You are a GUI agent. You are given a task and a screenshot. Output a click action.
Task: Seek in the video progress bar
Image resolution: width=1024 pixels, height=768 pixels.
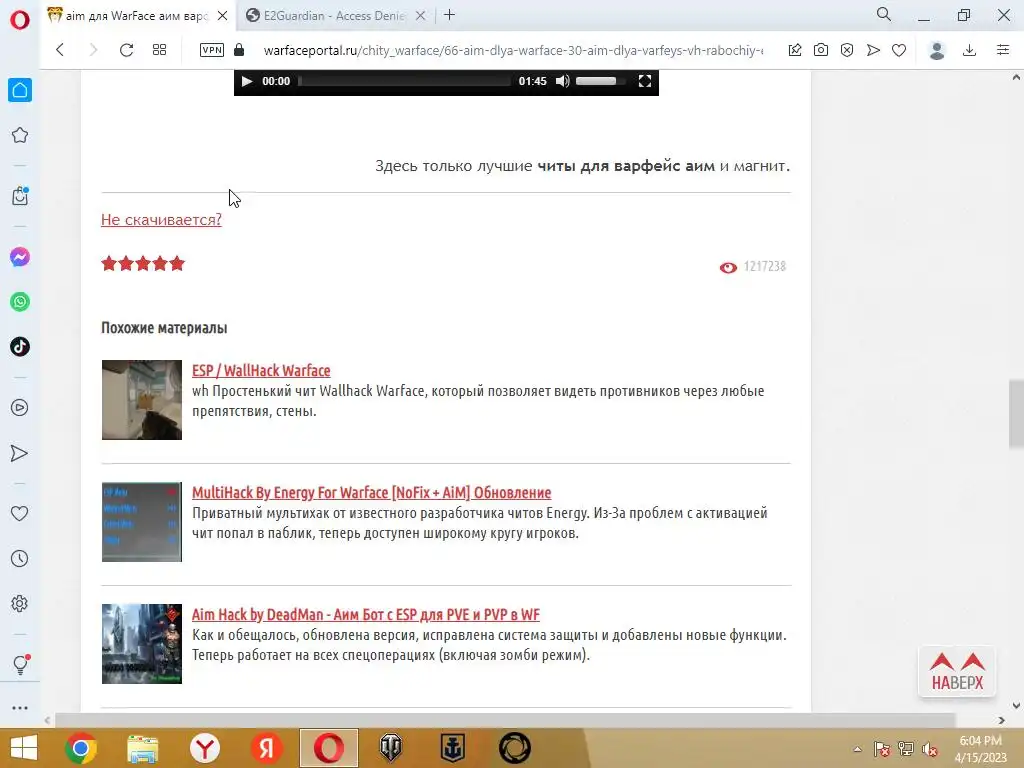(404, 81)
